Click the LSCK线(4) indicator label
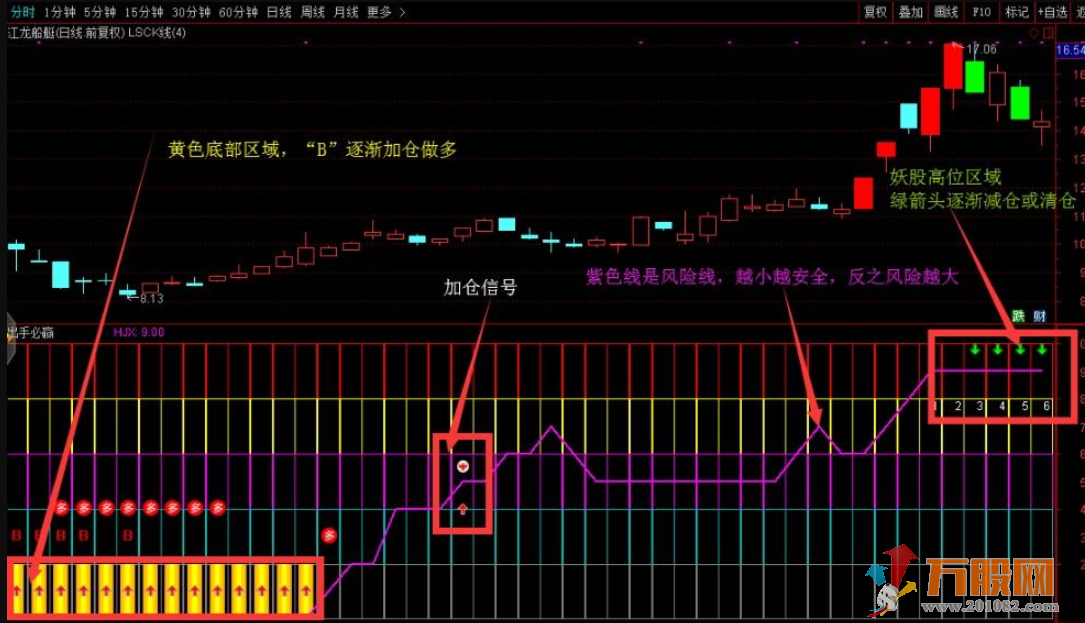 (157, 33)
